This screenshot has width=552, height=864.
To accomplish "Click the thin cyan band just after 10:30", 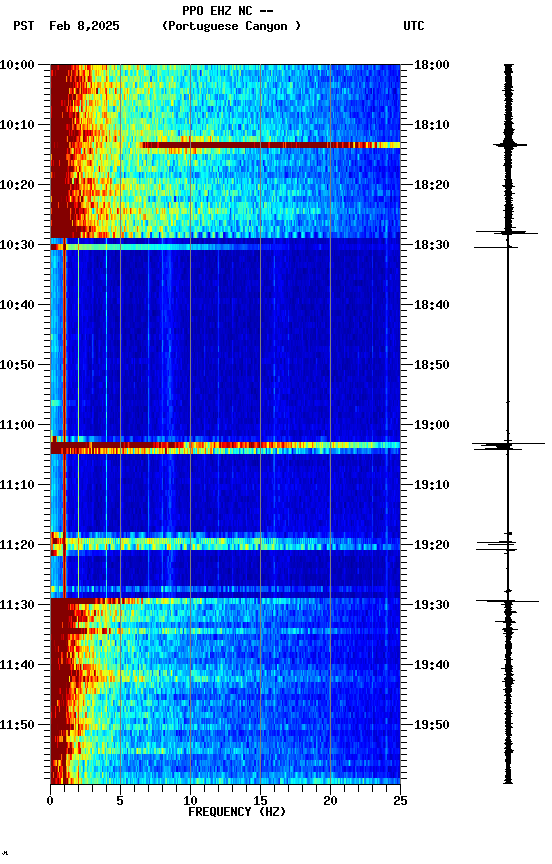I will click(225, 247).
